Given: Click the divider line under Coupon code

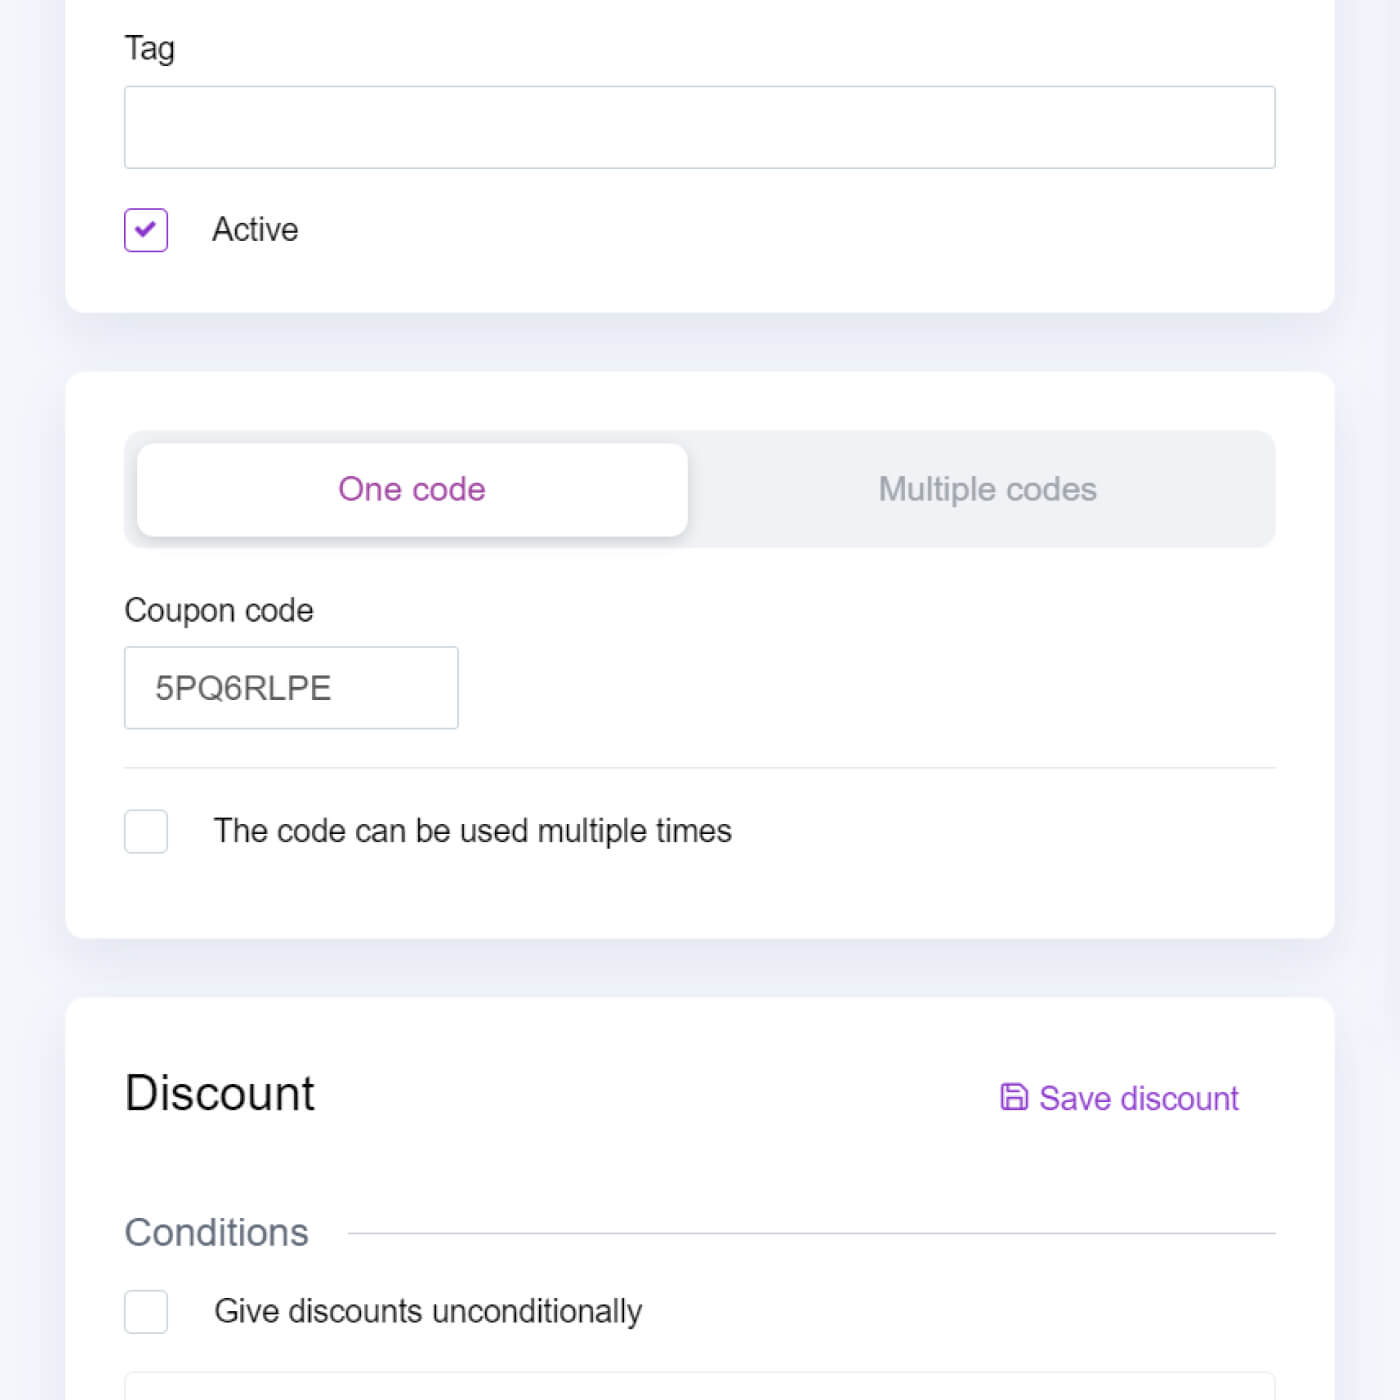Looking at the screenshot, I should (699, 768).
